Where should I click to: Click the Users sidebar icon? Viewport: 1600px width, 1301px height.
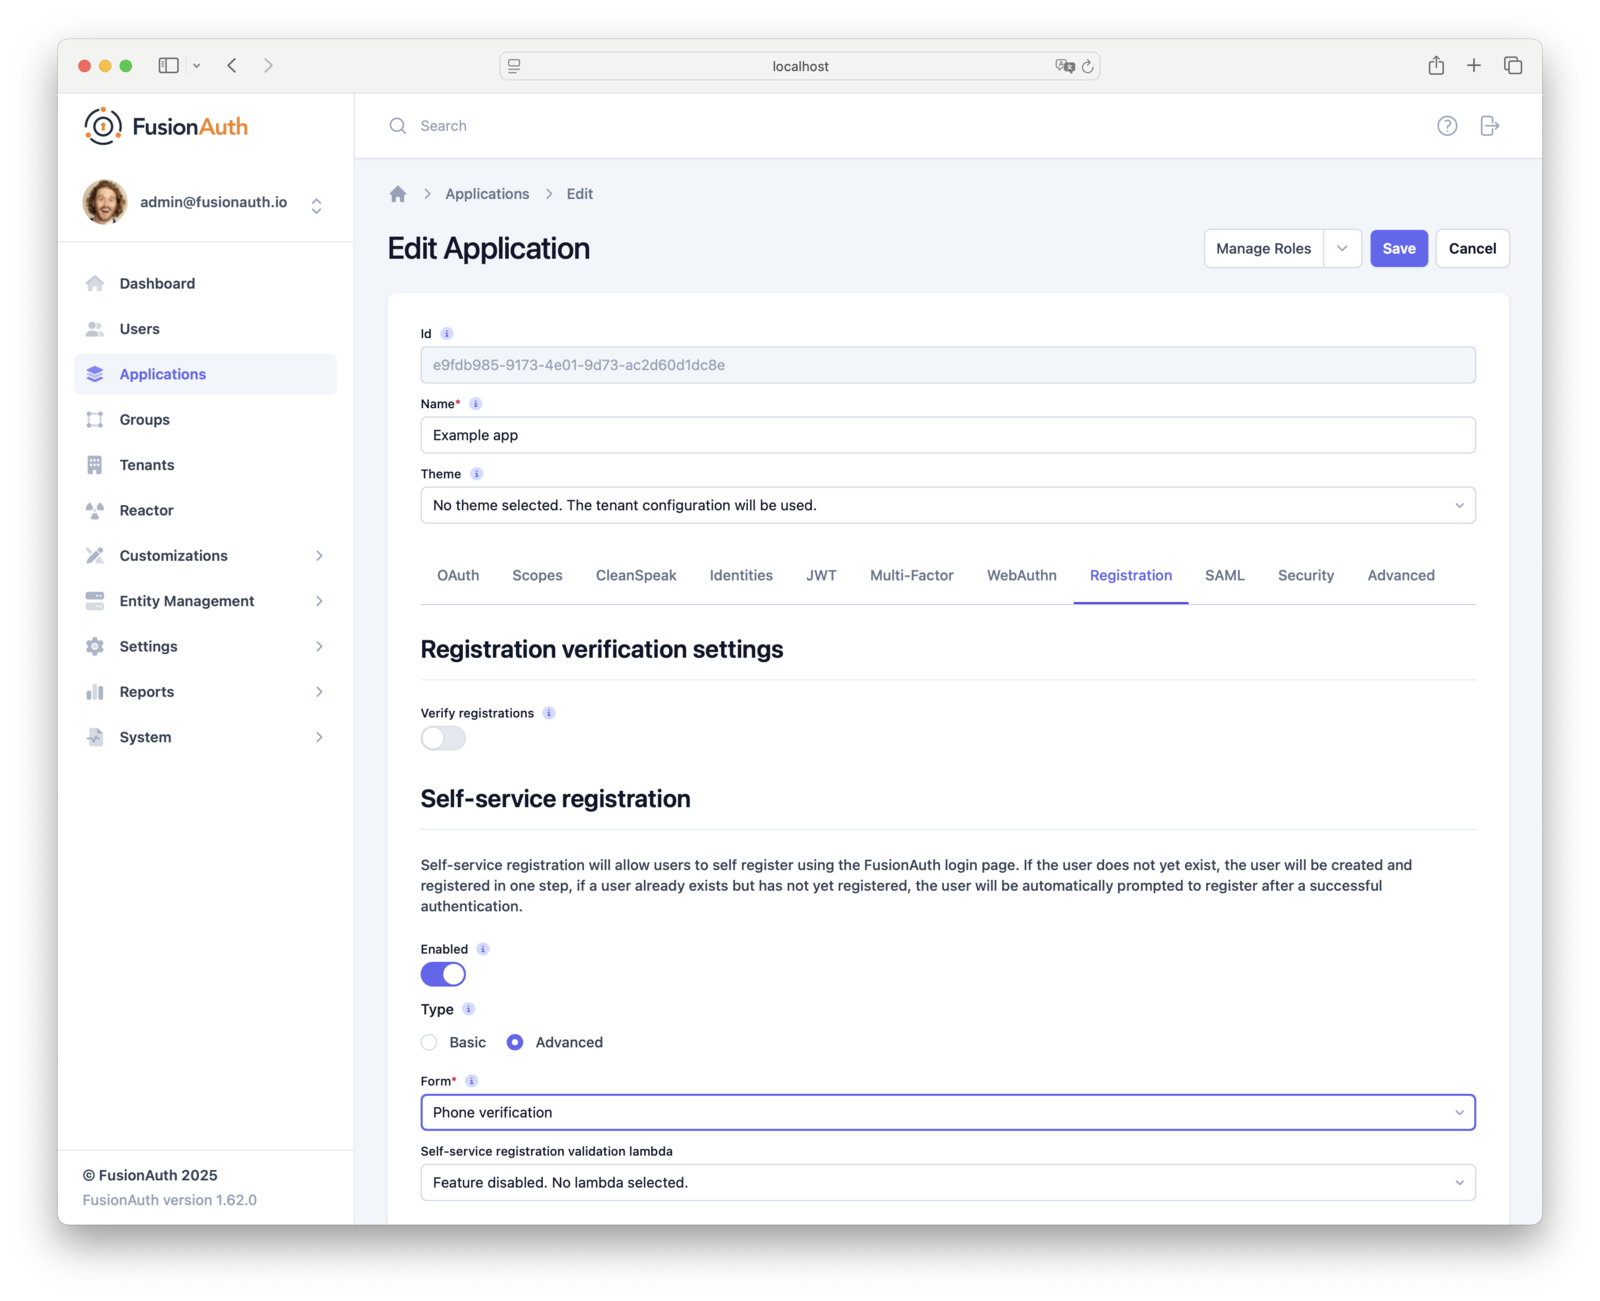click(95, 328)
